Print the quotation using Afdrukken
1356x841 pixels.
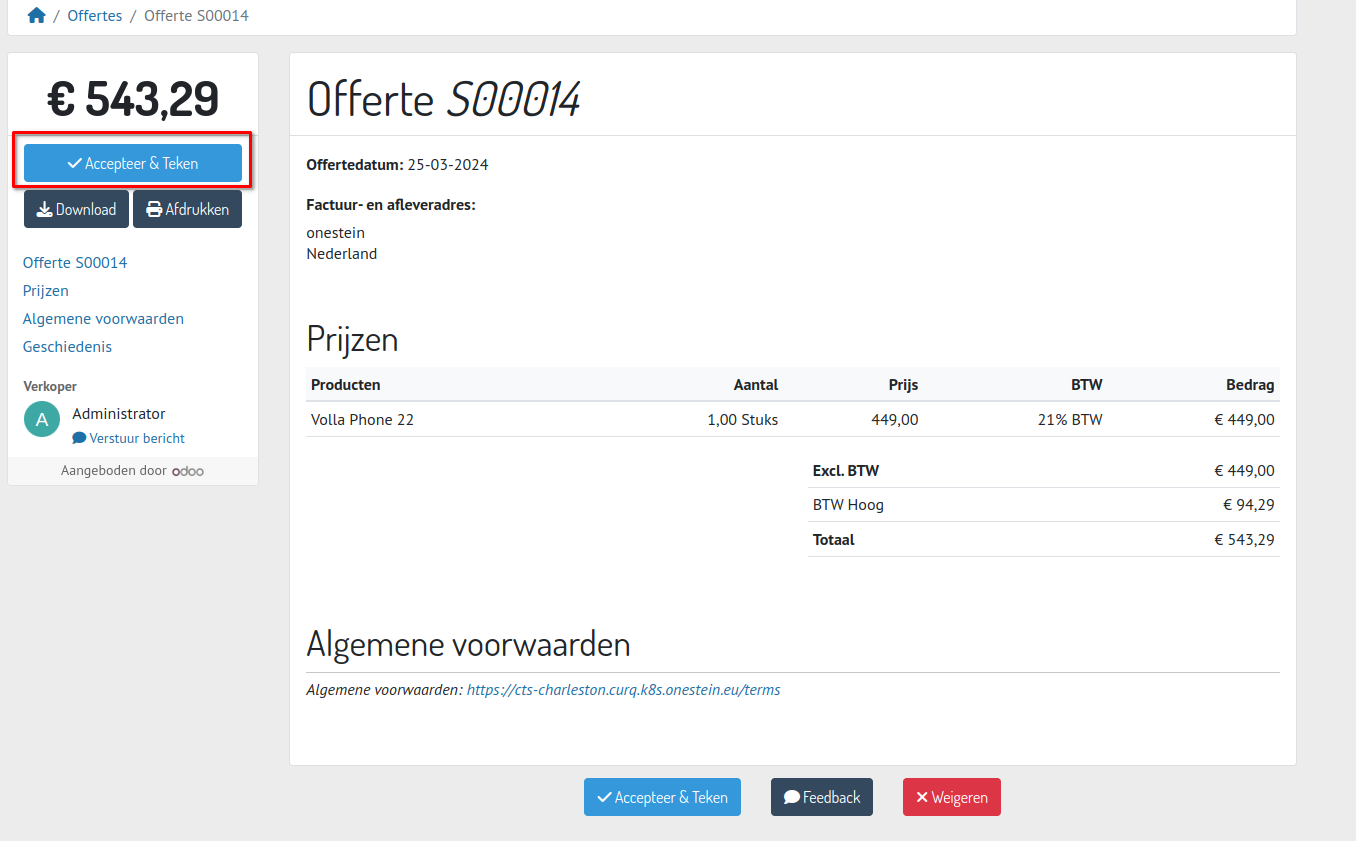click(x=187, y=209)
